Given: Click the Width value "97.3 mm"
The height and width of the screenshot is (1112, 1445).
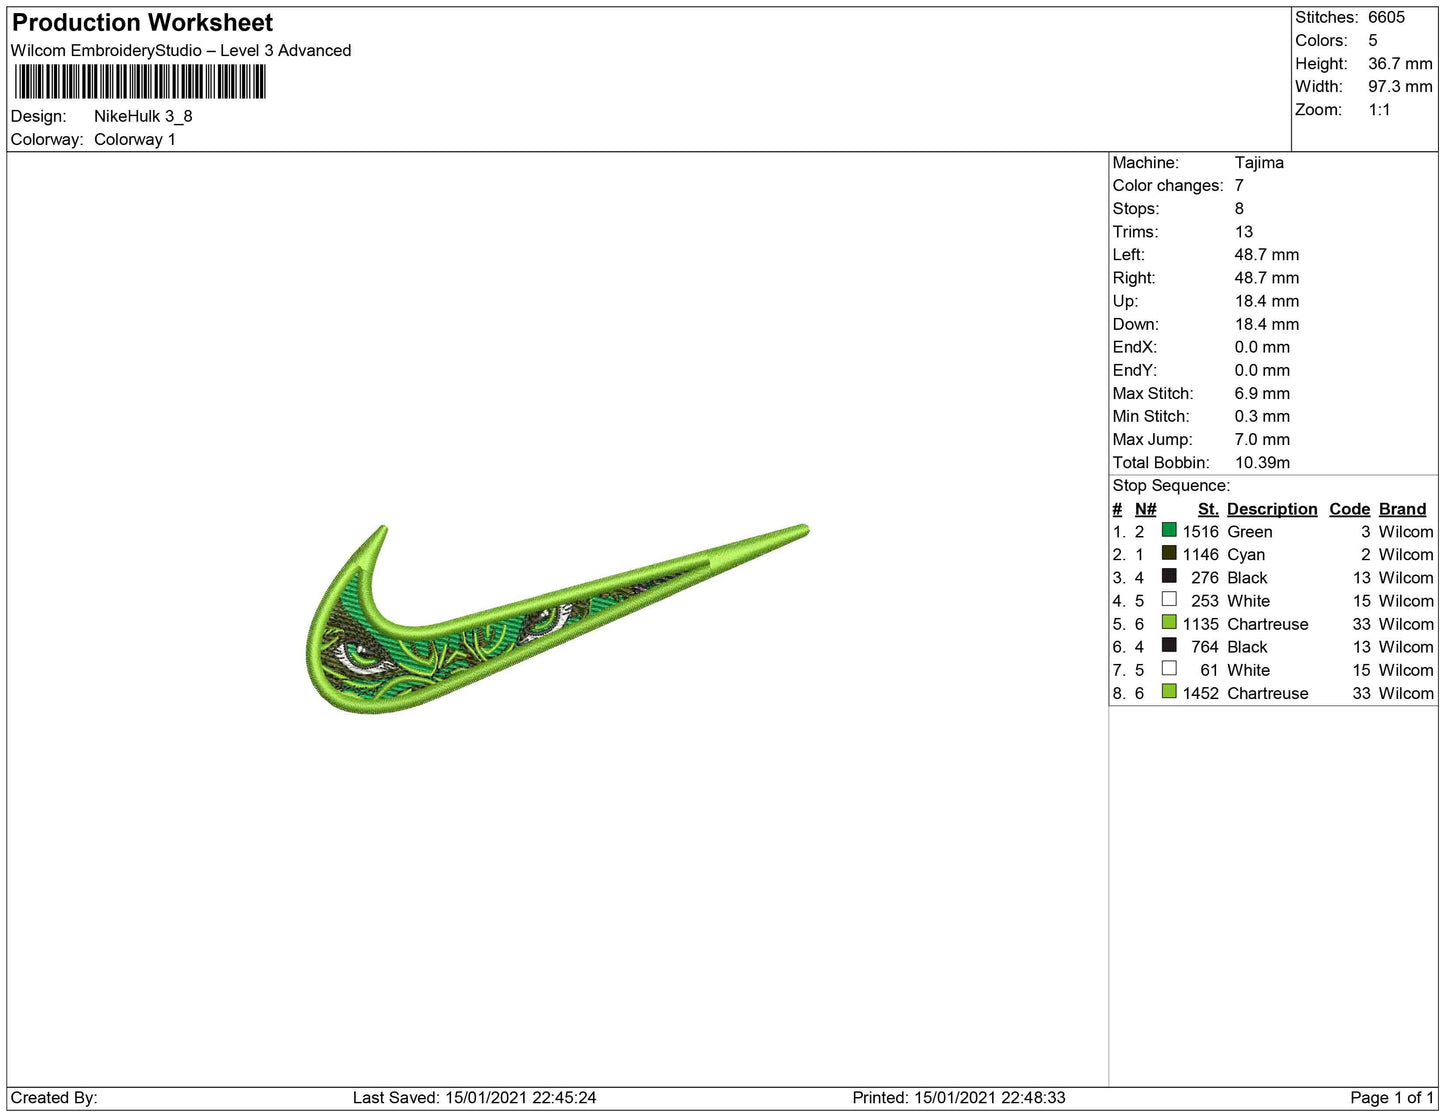Looking at the screenshot, I should tap(1400, 86).
